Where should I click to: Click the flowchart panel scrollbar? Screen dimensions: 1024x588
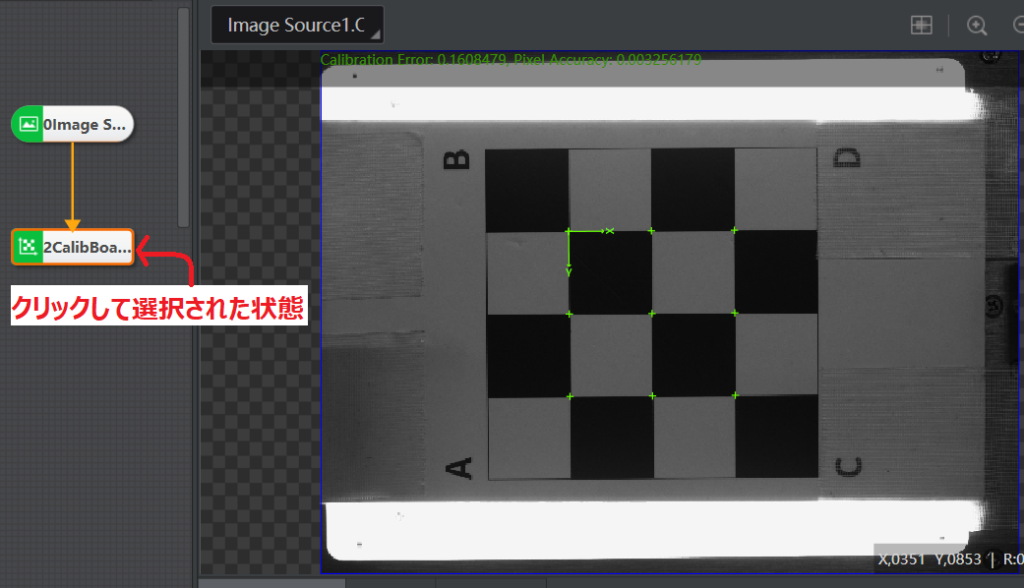182,100
